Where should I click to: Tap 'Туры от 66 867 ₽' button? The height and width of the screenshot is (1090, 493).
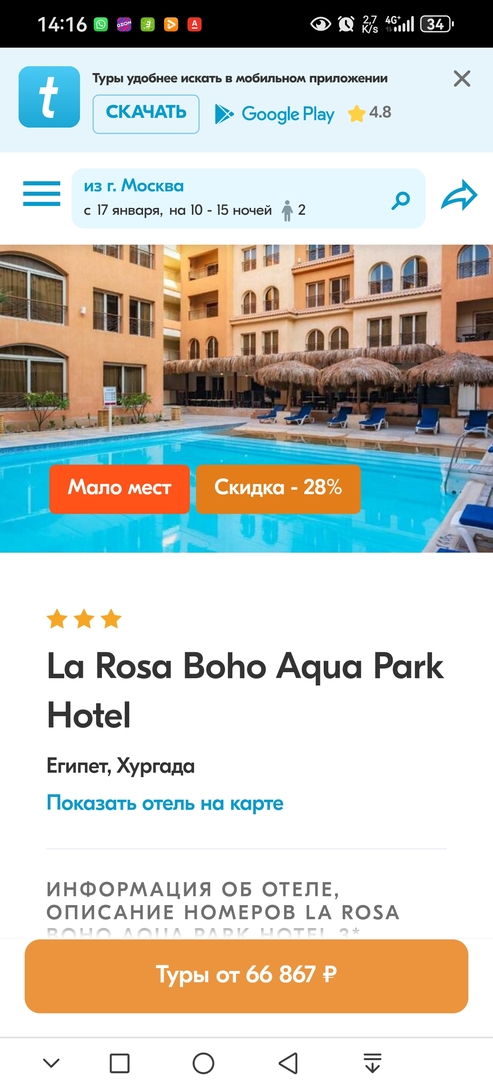point(246,975)
